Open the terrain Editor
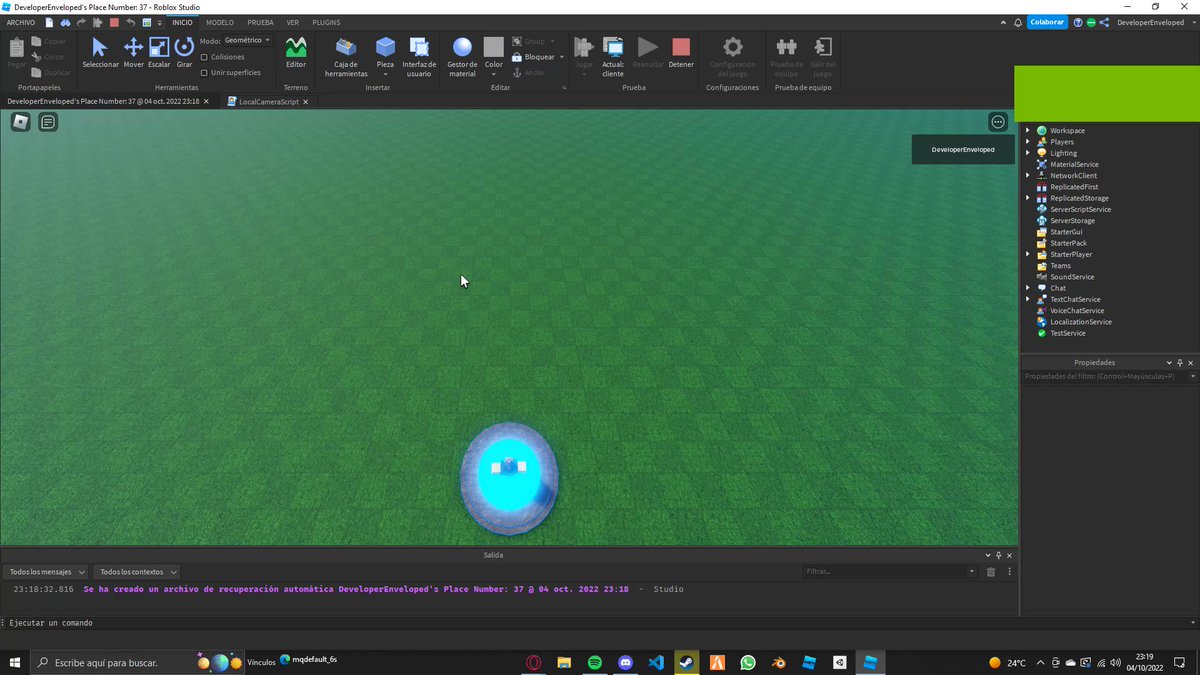 coord(296,53)
